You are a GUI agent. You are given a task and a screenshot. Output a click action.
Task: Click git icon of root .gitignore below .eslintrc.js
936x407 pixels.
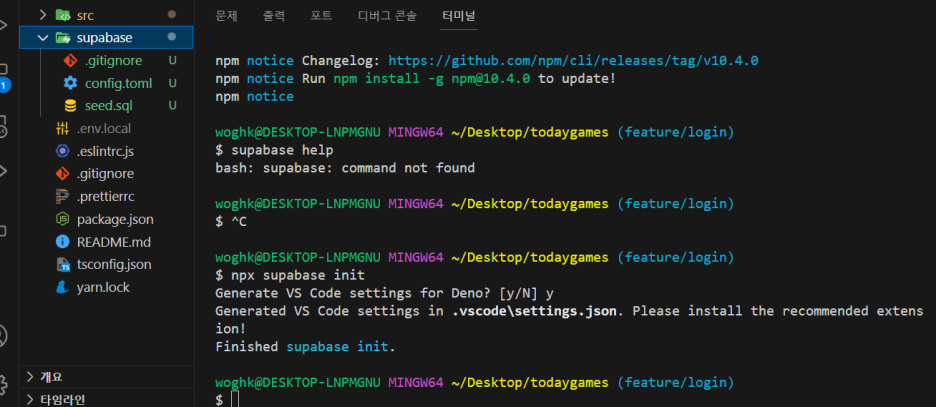[62, 174]
